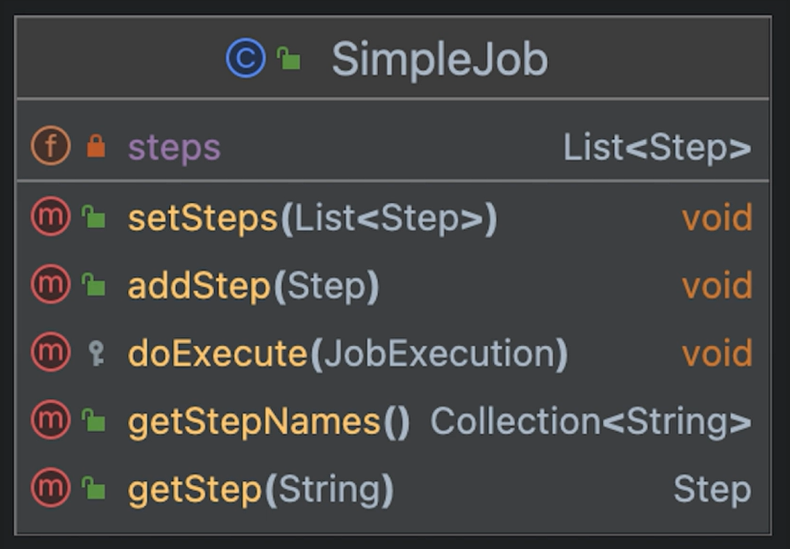Click the method icon next to addStep
This screenshot has width=790, height=549.
pyautogui.click(x=50, y=286)
